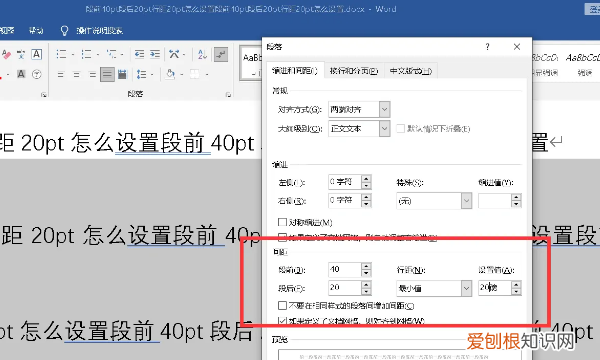This screenshot has height=360, width=600.
Task: Insert an enclosed character
Action: click(x=36, y=74)
